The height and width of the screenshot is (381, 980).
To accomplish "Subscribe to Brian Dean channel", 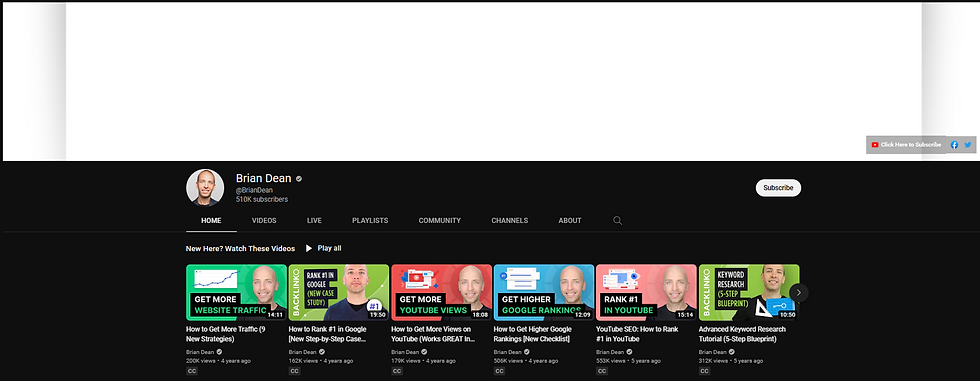I will click(778, 188).
